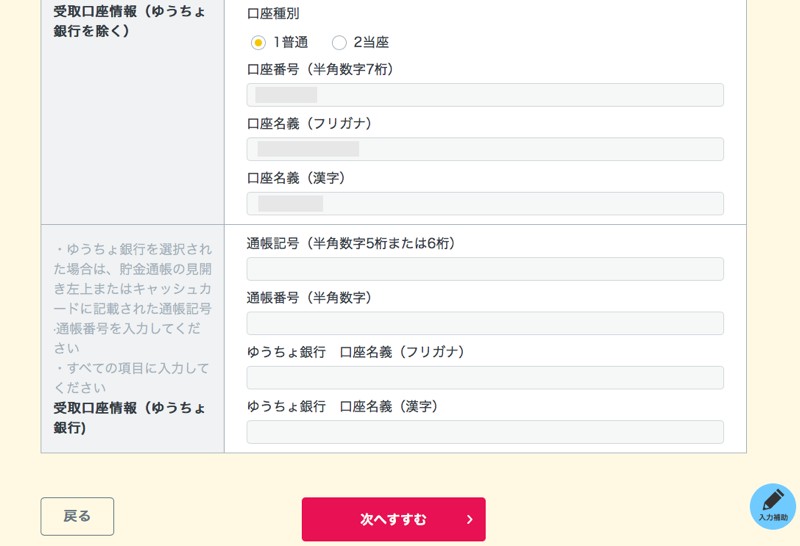Screen dimensions: 800x546
Task: Click the 受取口座情報(ゆうちょ銀行を除く) heading
Action: pyautogui.click(x=130, y=21)
